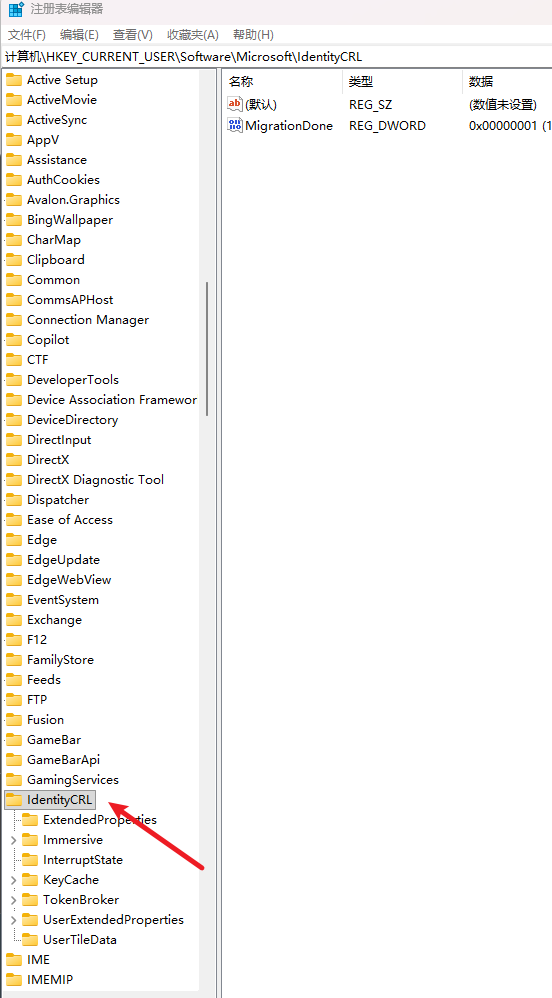The height and width of the screenshot is (998, 552).
Task: Select the AuthCookies folder icon
Action: click(x=14, y=179)
